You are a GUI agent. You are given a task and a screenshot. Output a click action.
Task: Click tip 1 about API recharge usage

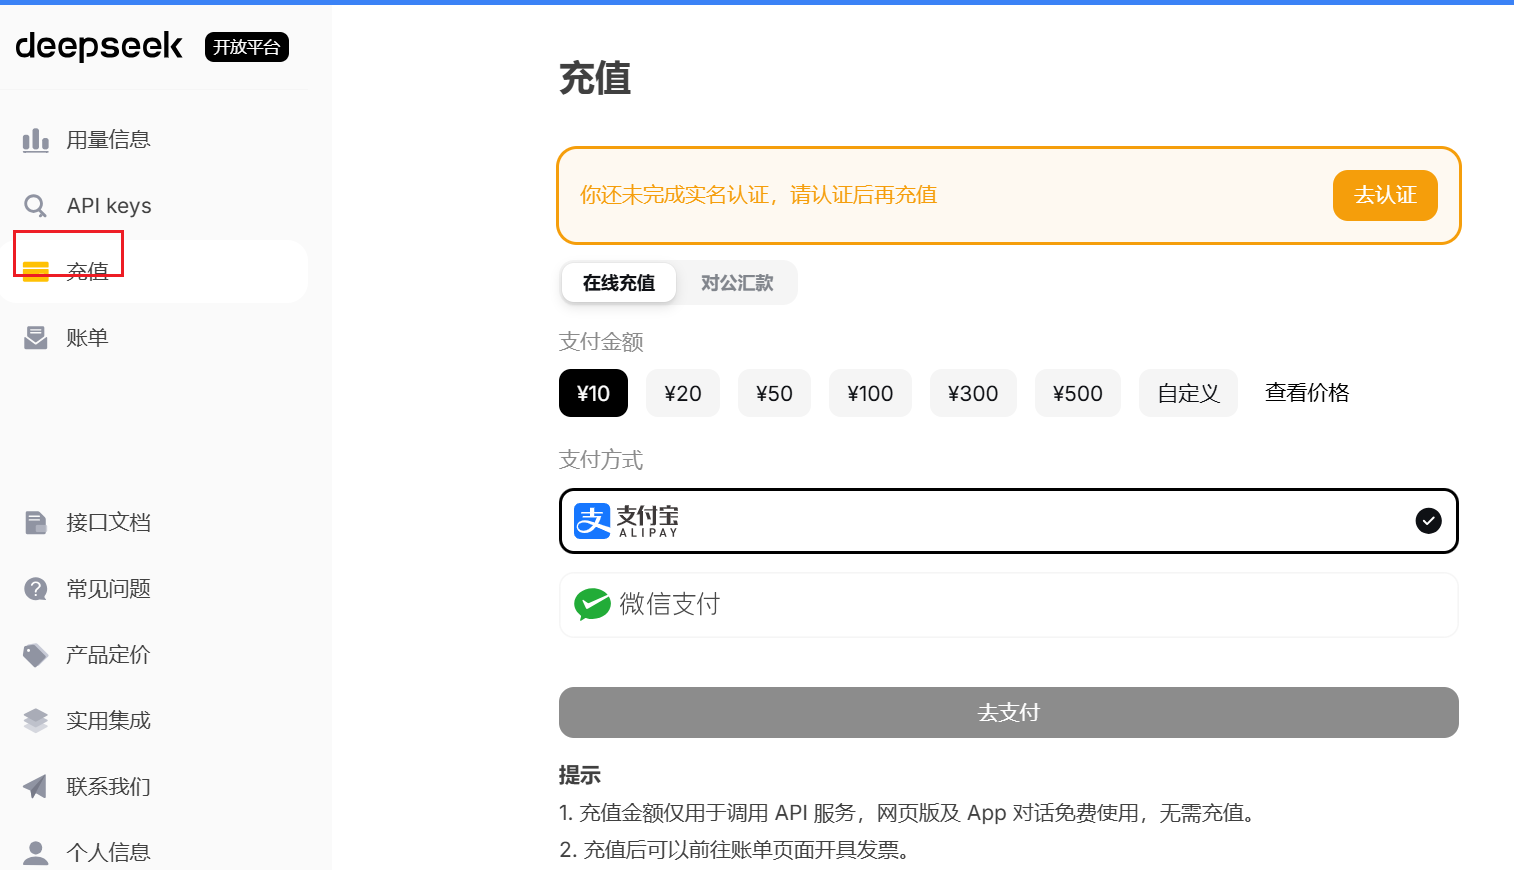pos(907,813)
